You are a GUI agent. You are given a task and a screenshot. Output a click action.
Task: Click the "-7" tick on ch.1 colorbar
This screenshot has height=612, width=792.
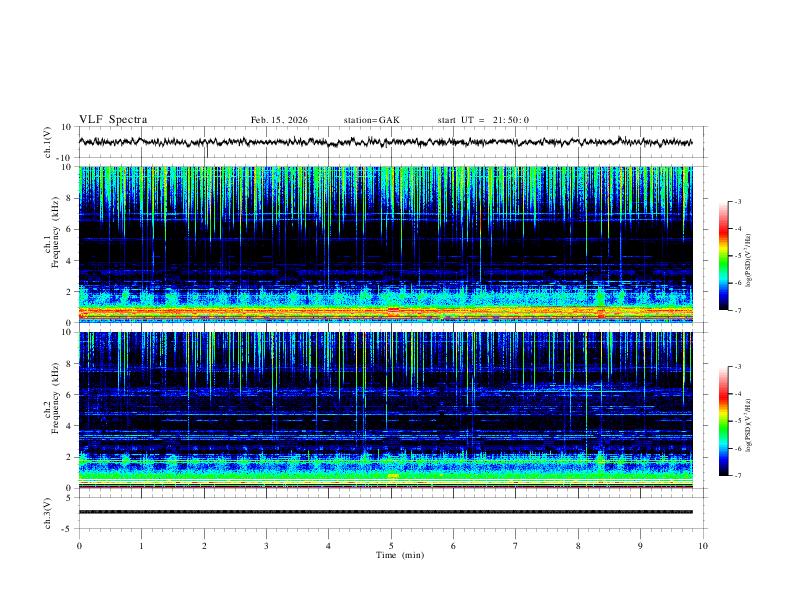point(738,311)
